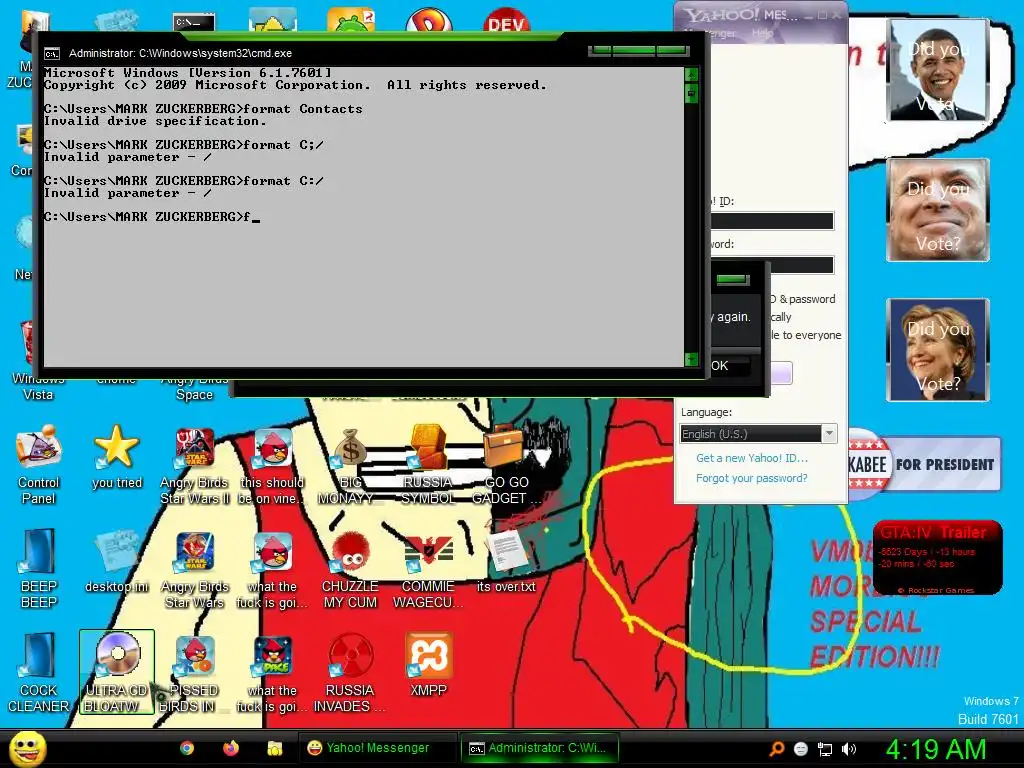Select the ULTRA CD BLOATW disc icon
The height and width of the screenshot is (768, 1024).
pyautogui.click(x=116, y=673)
